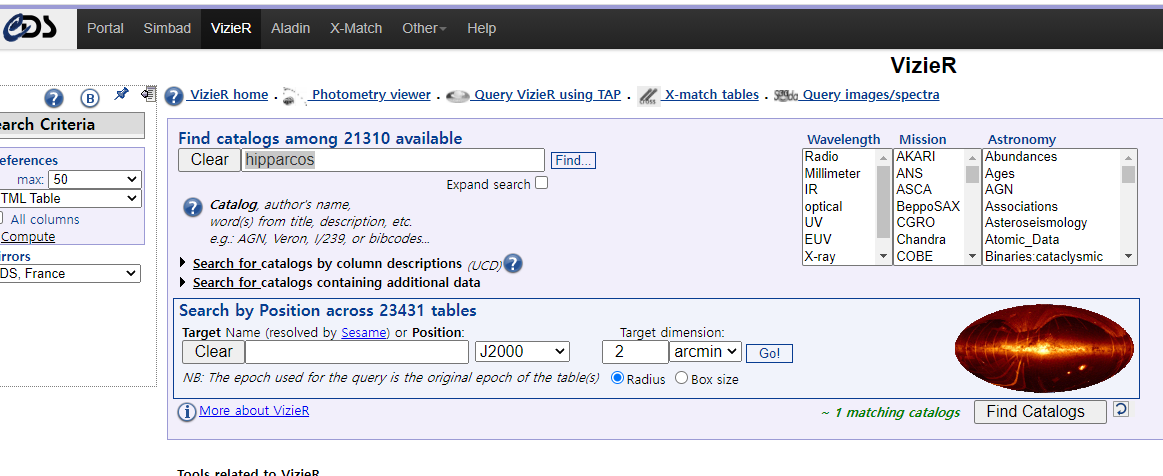The height and width of the screenshot is (476, 1163).
Task: Focus the target dimension field showing 2
Action: (635, 351)
